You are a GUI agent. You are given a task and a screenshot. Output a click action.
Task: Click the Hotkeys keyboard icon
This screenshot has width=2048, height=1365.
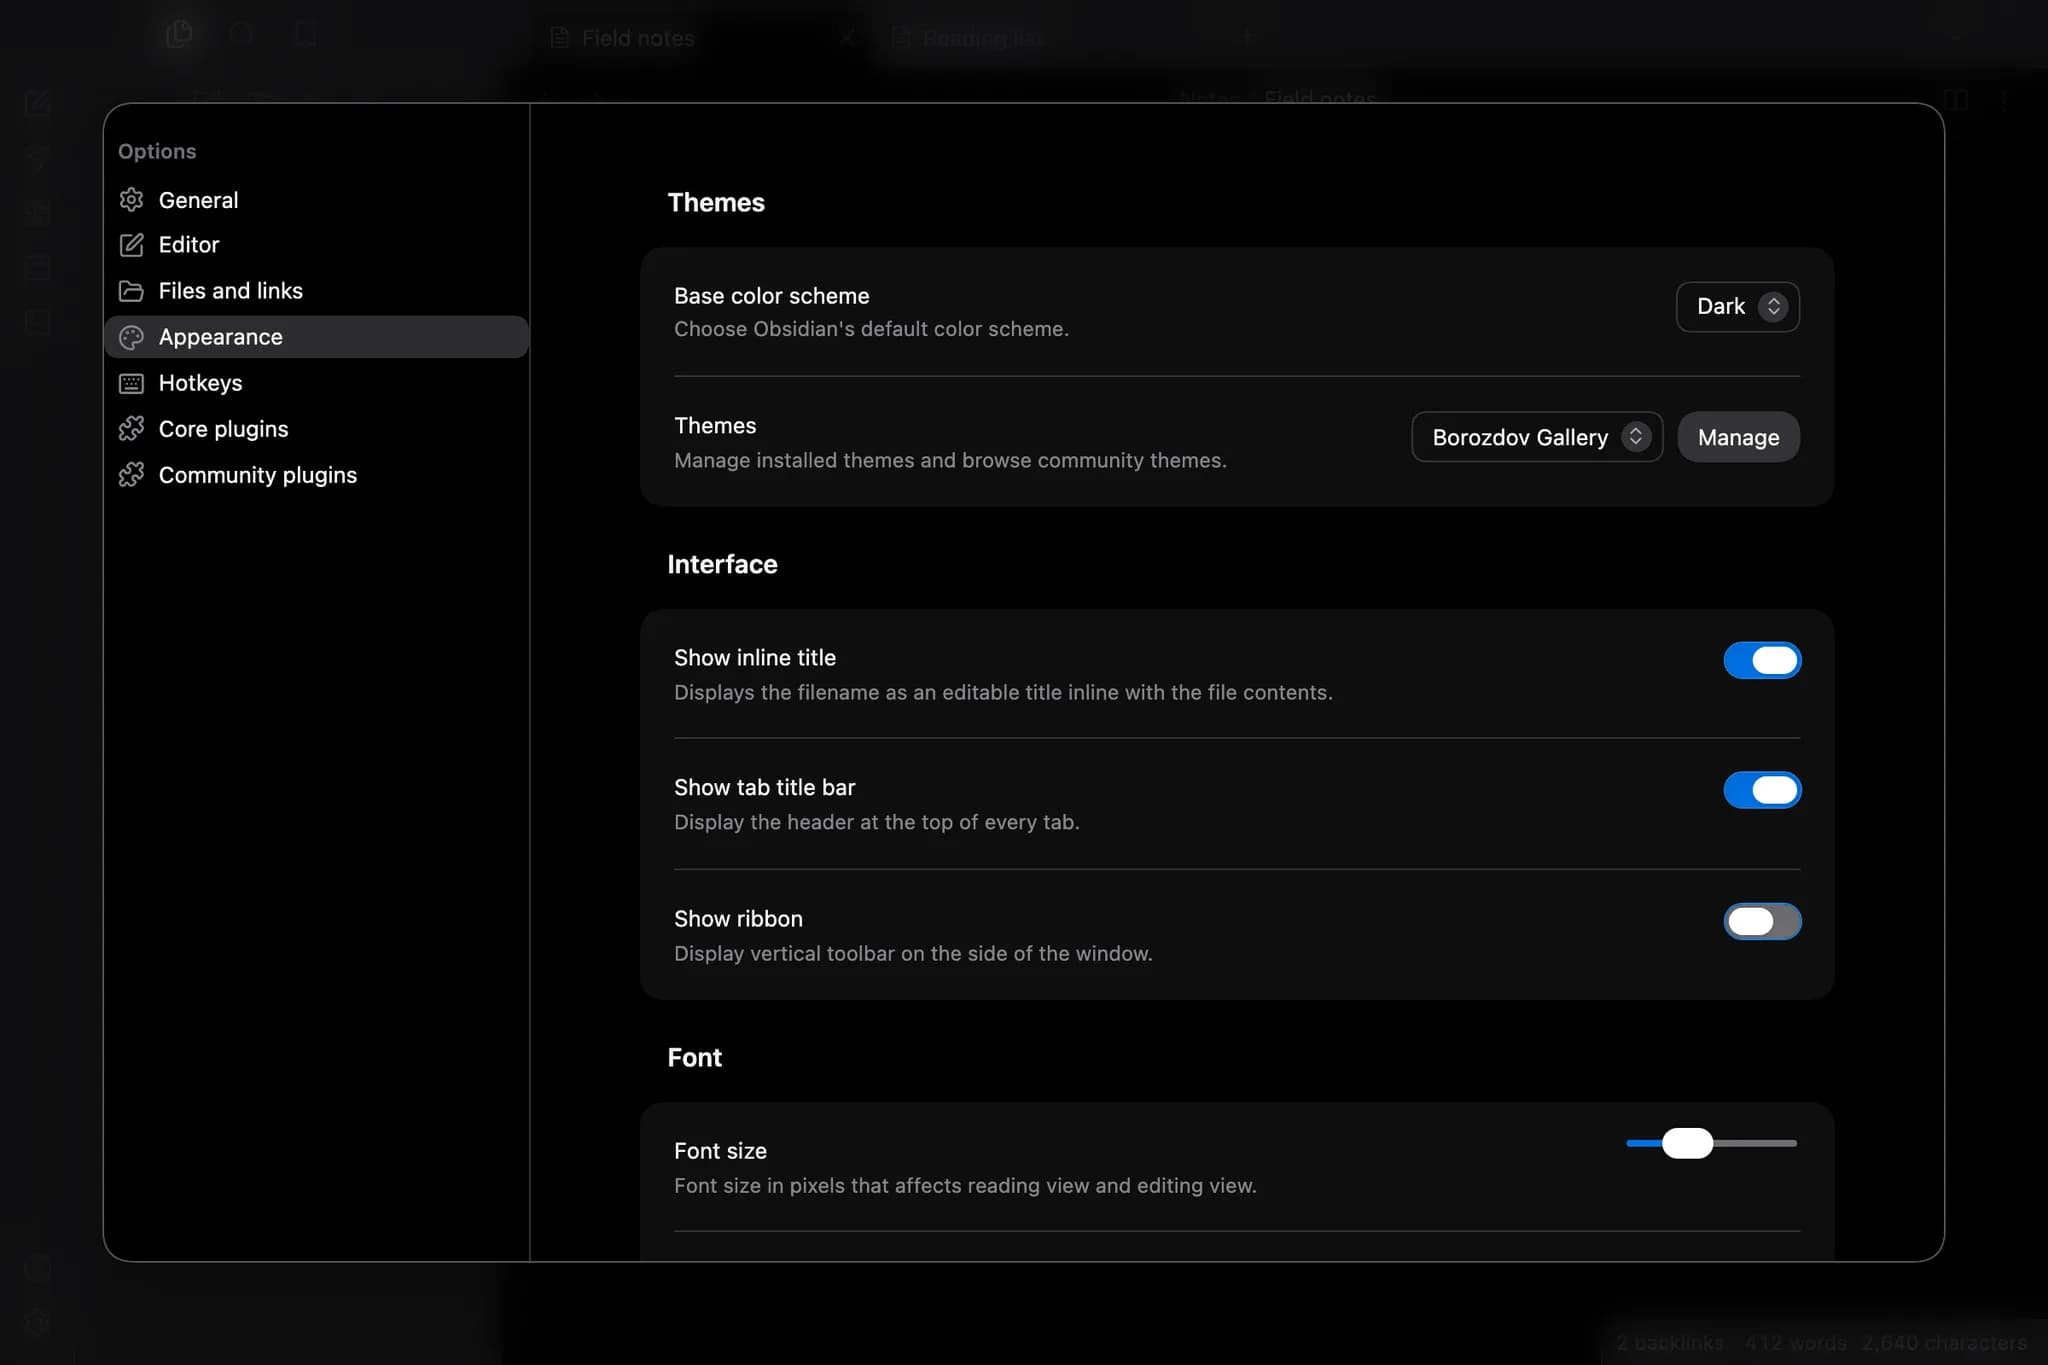coord(131,383)
